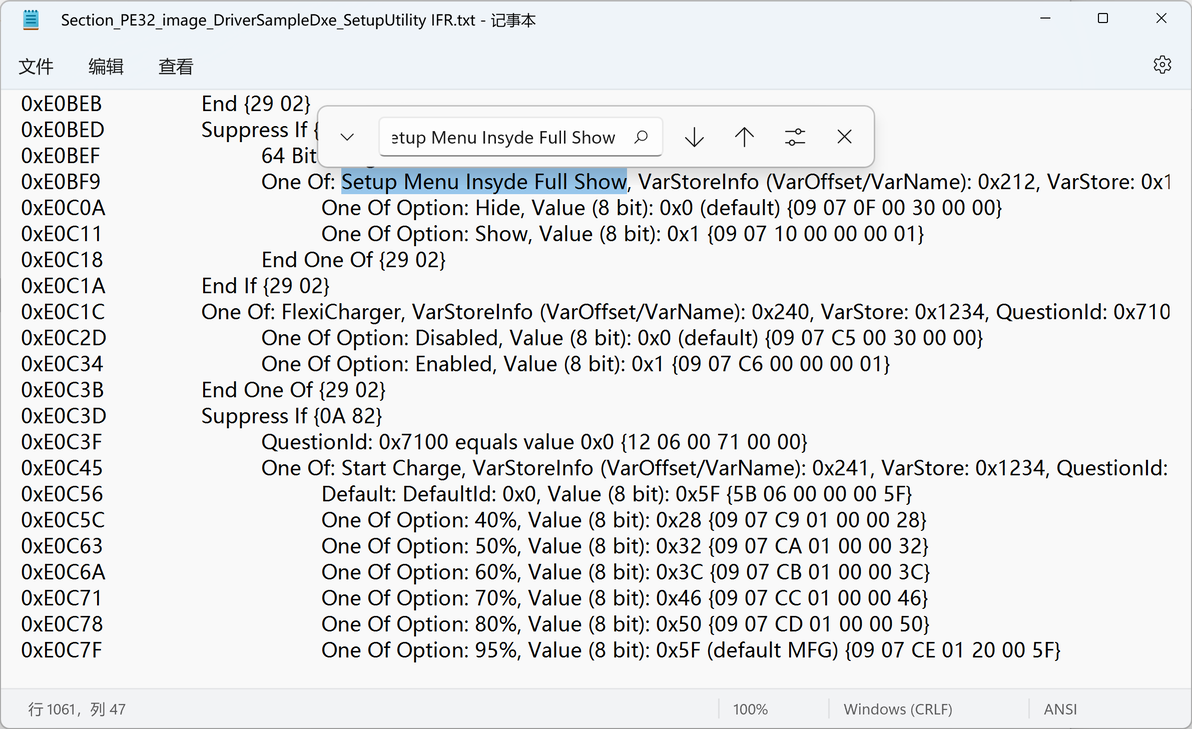Click the line and column position indicator
Viewport: 1192px width, 729px height.
click(77, 709)
